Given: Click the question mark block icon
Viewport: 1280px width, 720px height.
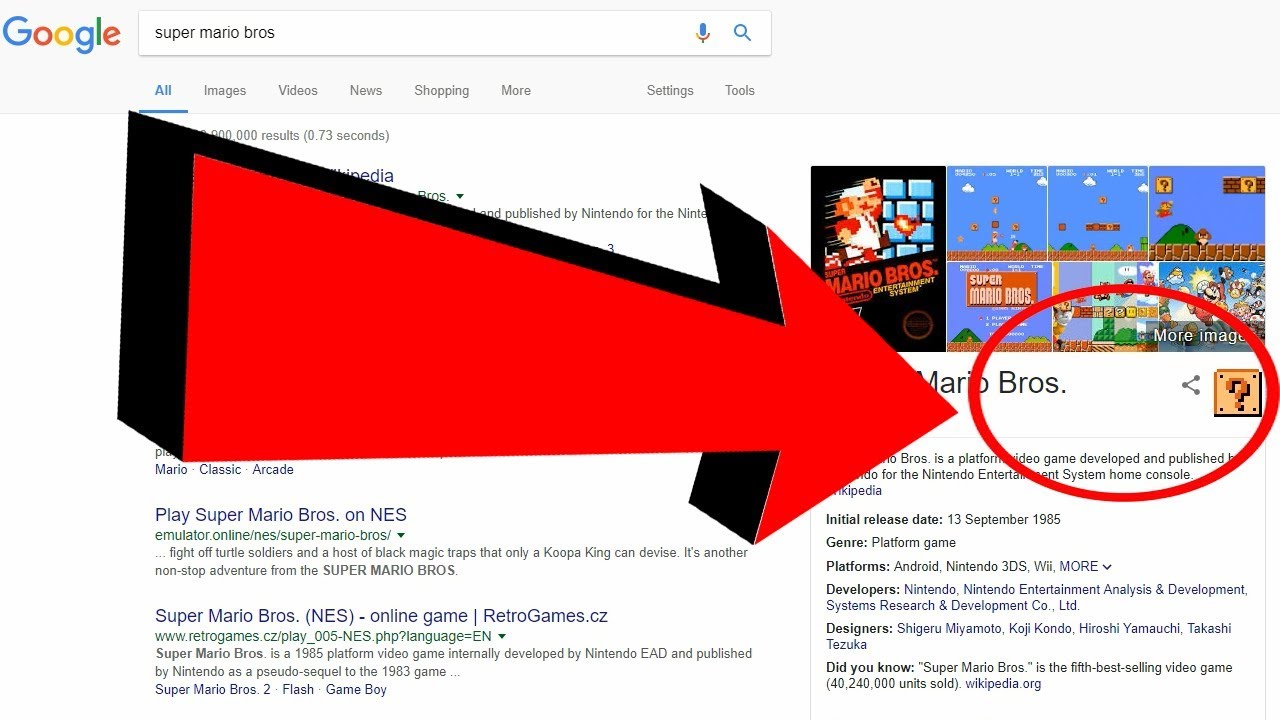Looking at the screenshot, I should [1237, 393].
